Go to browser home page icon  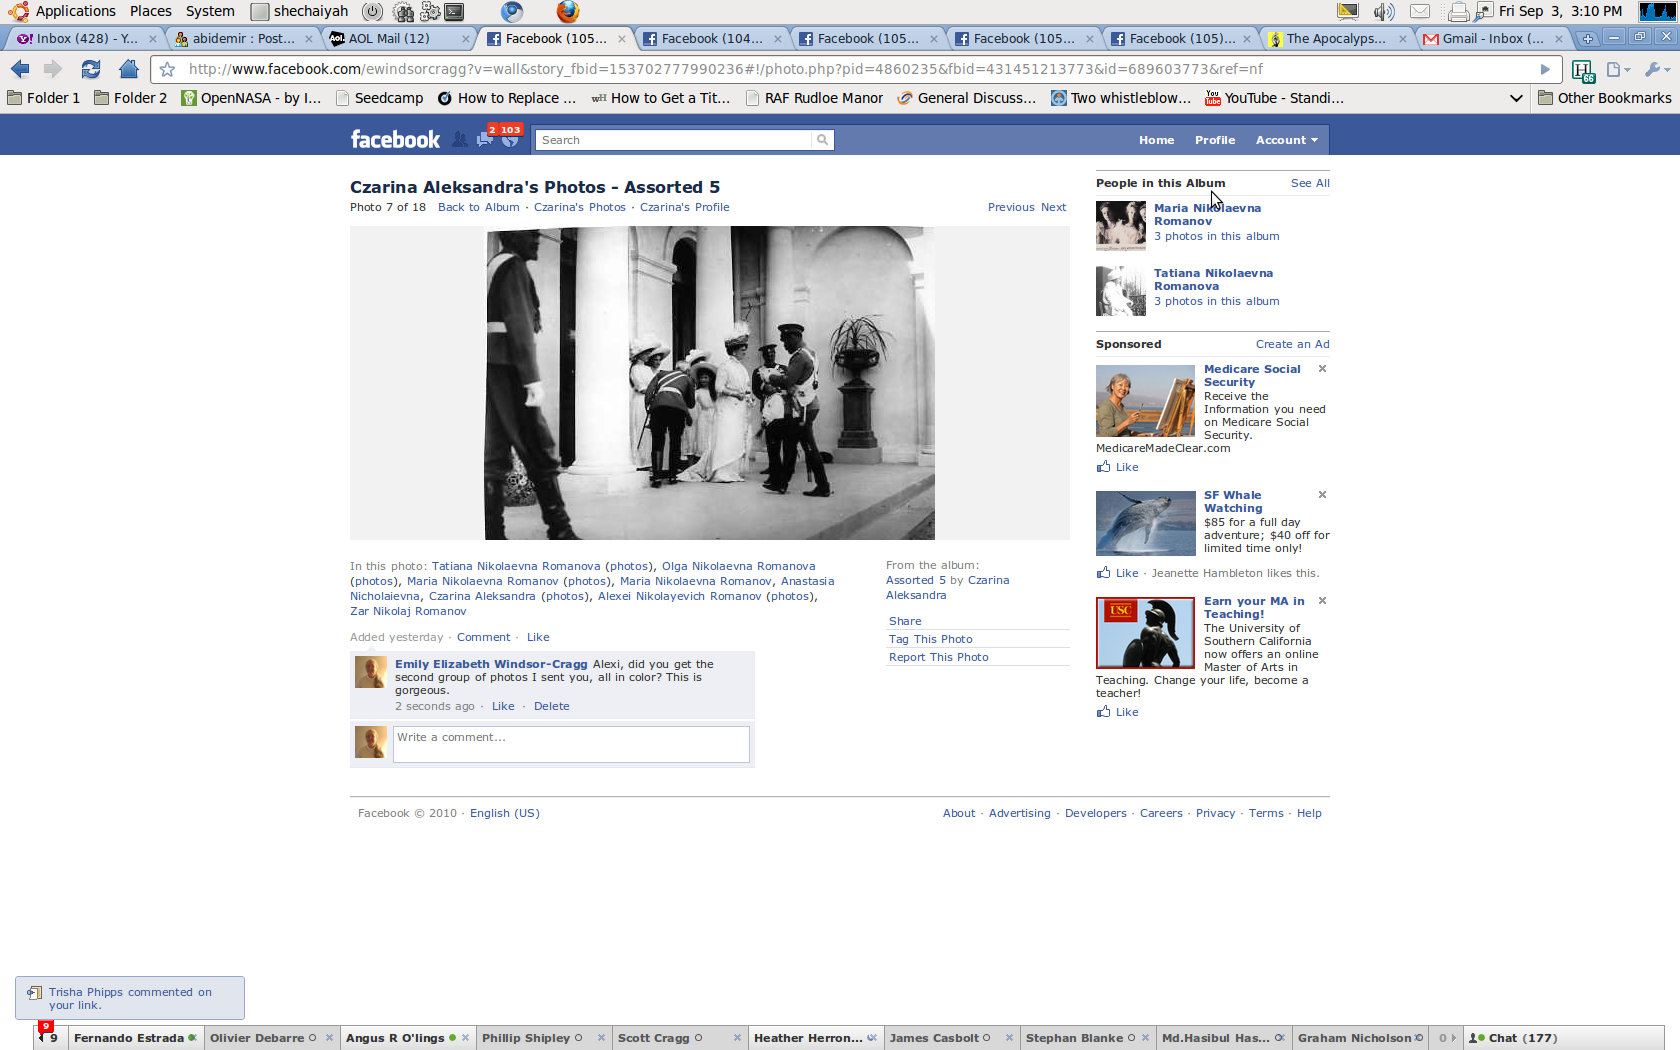pos(128,69)
